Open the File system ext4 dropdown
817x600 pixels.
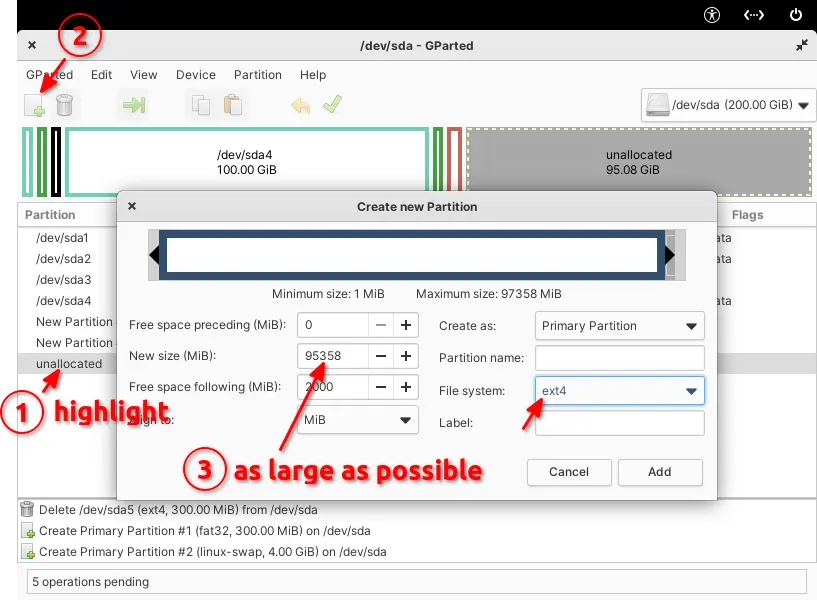620,390
